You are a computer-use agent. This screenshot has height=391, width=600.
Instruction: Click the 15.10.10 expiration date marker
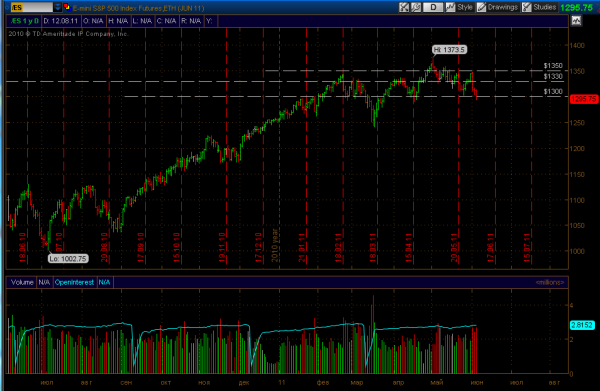click(176, 247)
